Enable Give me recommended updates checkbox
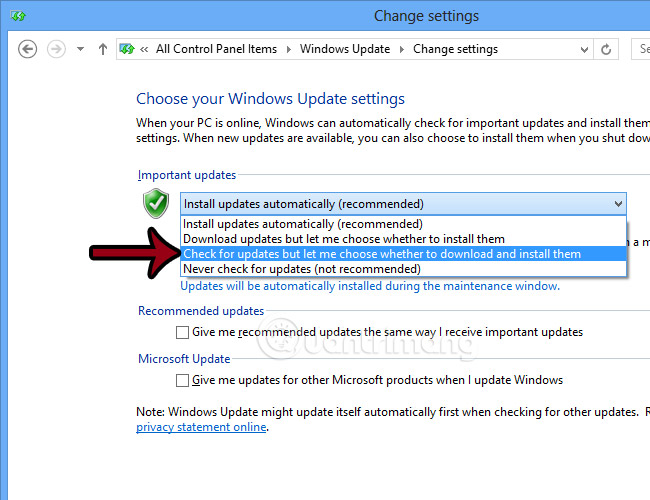The width and height of the screenshot is (650, 500). 182,333
